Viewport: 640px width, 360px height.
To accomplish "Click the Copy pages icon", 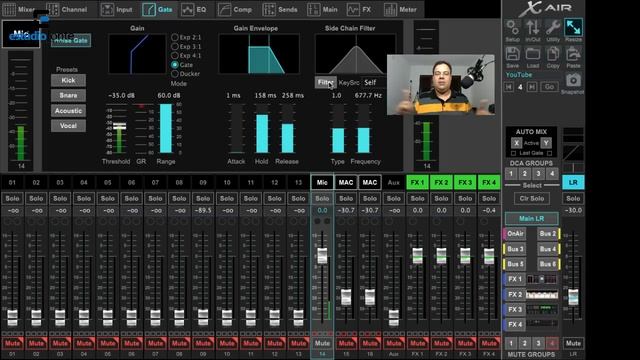I will (x=553, y=54).
